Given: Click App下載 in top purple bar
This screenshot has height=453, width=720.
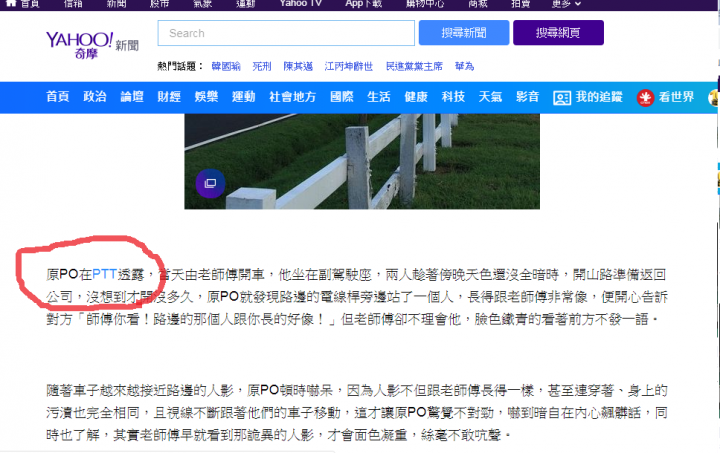Looking at the screenshot, I should (364, 3).
